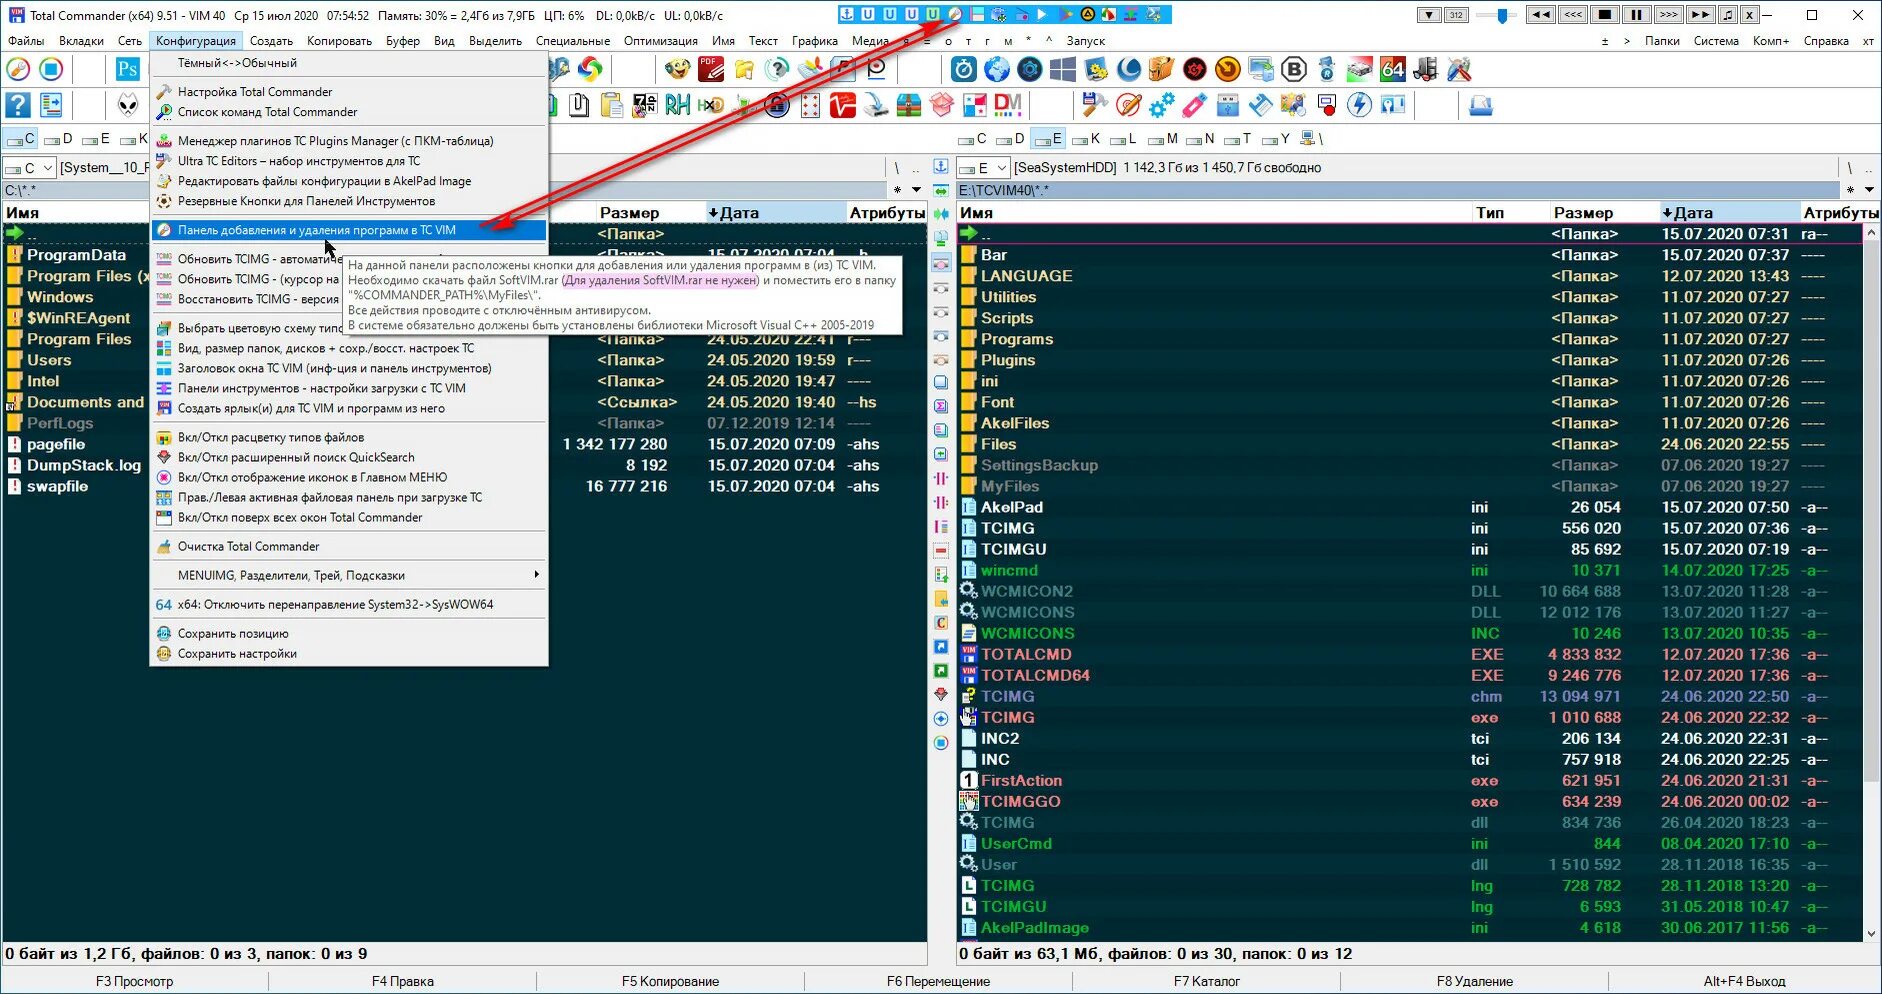Screen dimensions: 1882x994
Task: Open the blue globe browser icon
Action: click(x=997, y=69)
